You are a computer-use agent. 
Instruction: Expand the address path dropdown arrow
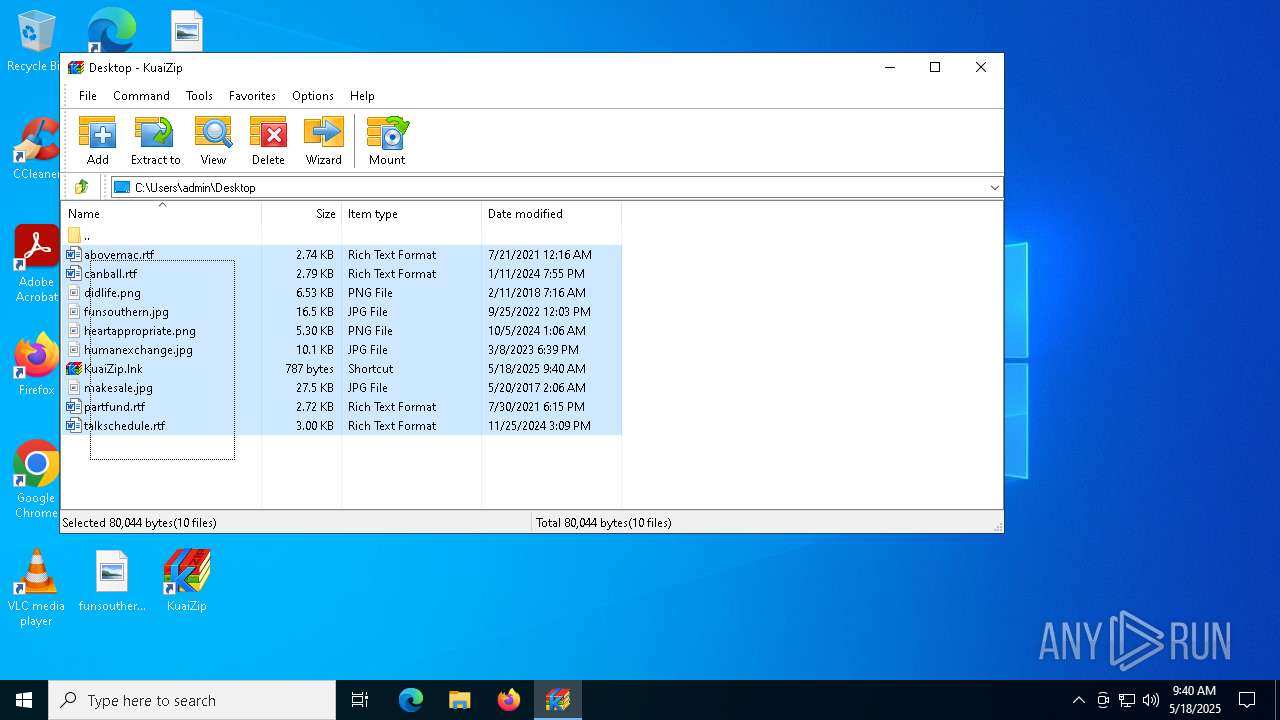click(x=994, y=187)
